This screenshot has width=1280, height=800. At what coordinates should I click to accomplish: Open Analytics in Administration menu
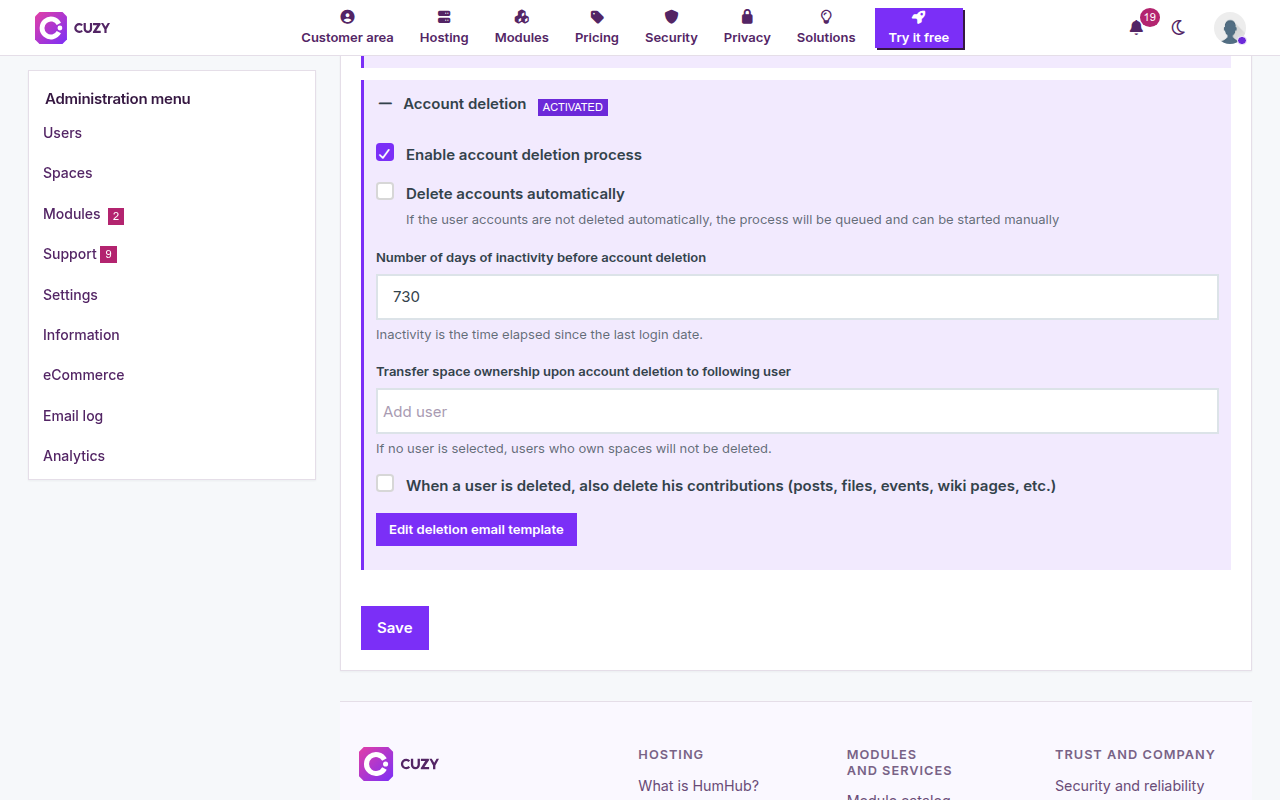click(x=74, y=456)
